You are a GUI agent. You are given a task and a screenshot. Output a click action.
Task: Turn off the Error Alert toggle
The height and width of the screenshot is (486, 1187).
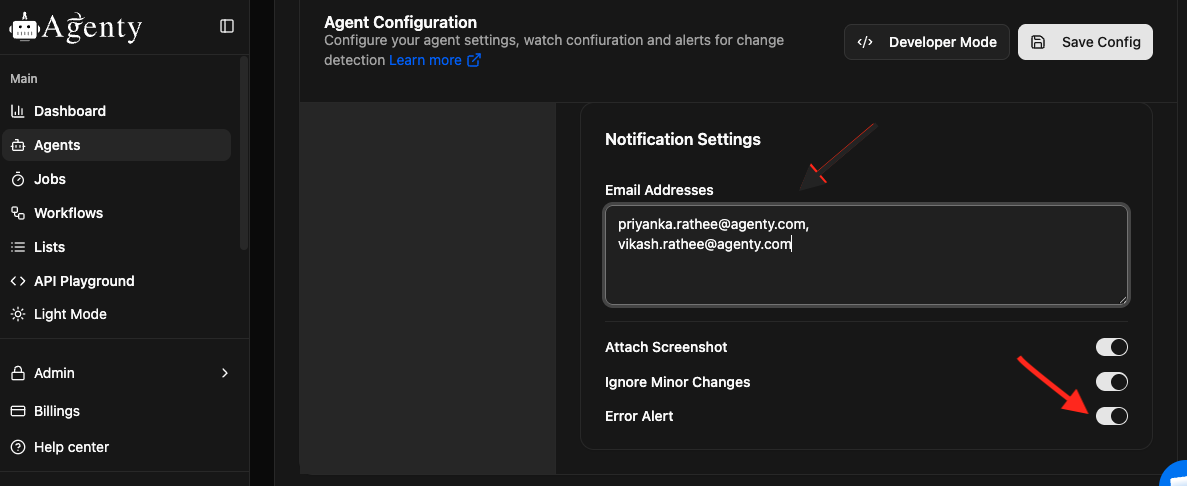[1112, 416]
